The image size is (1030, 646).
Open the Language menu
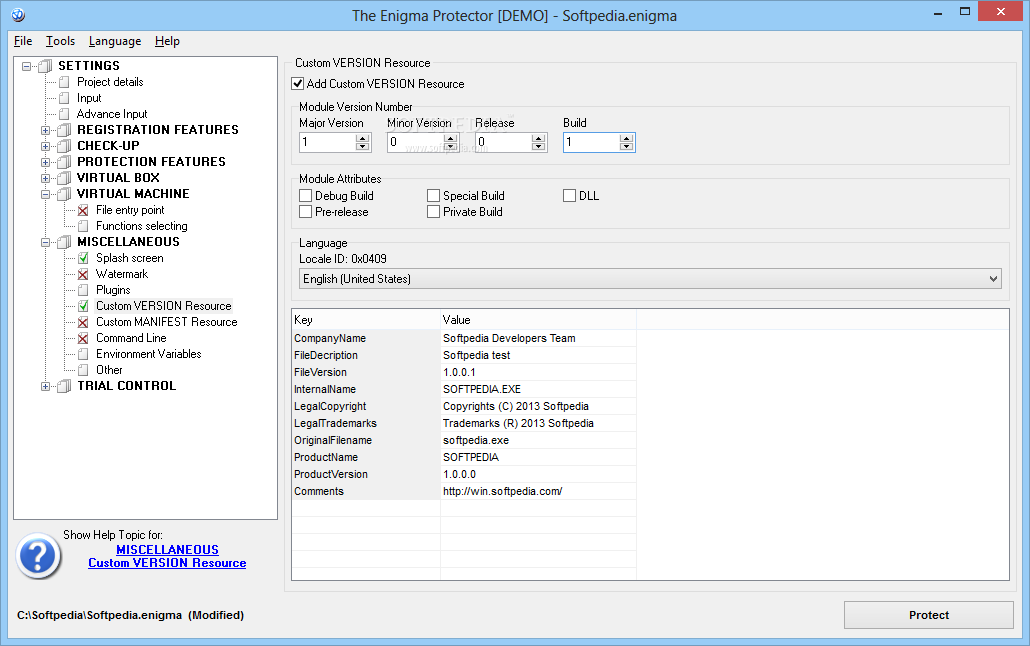115,41
